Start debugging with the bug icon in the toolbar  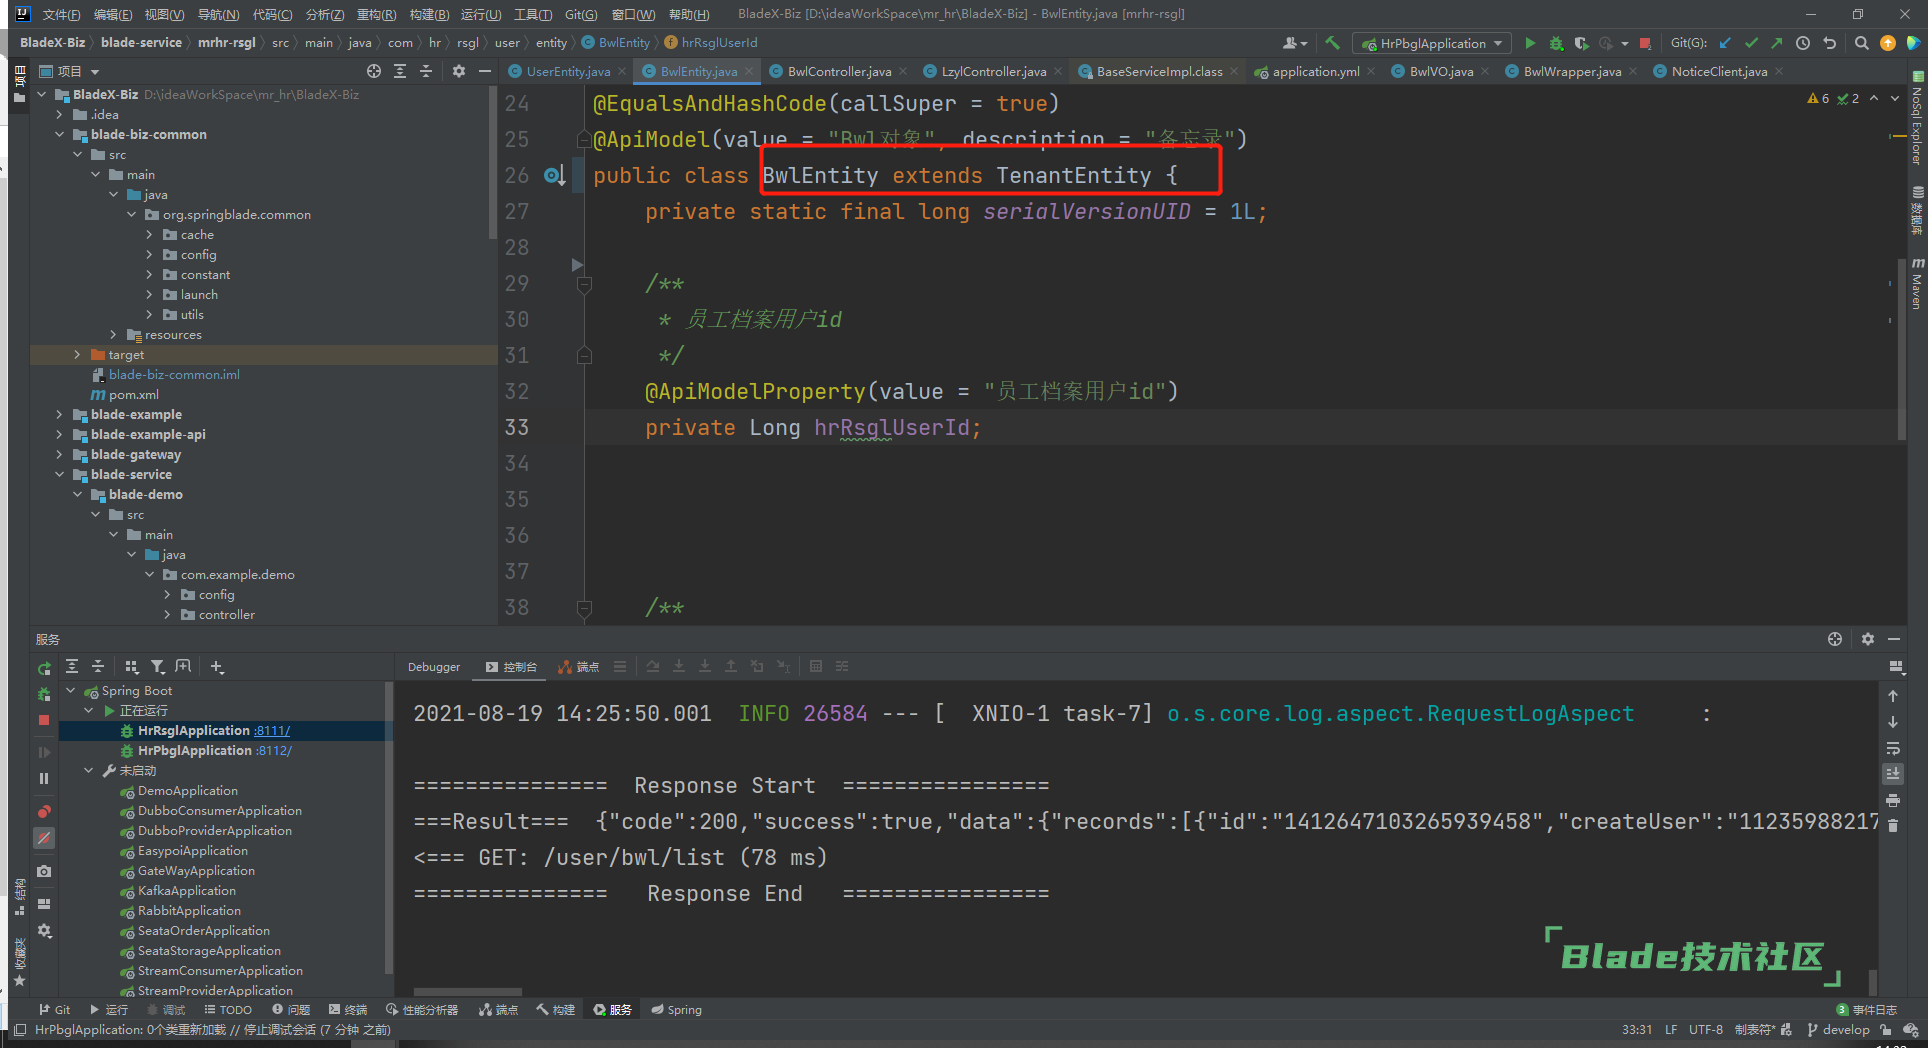(x=1556, y=43)
